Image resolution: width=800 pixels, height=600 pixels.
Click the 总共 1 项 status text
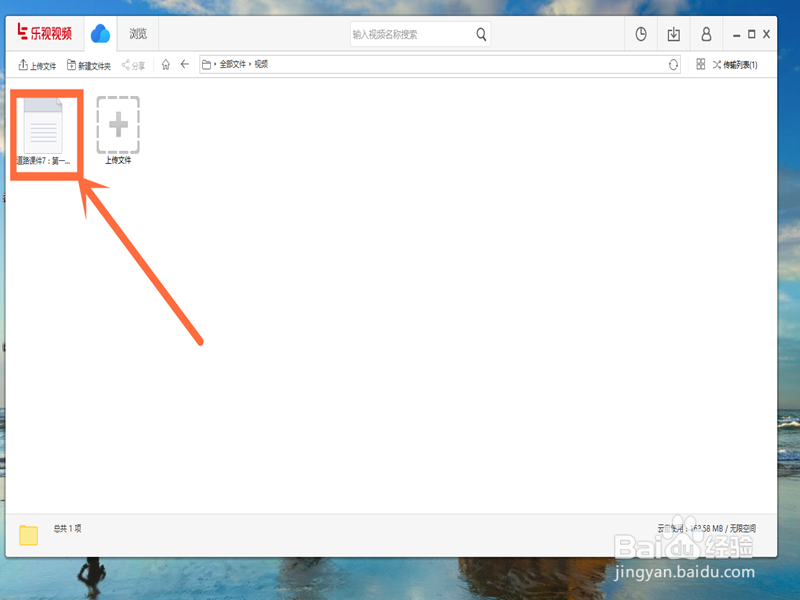[x=67, y=529]
